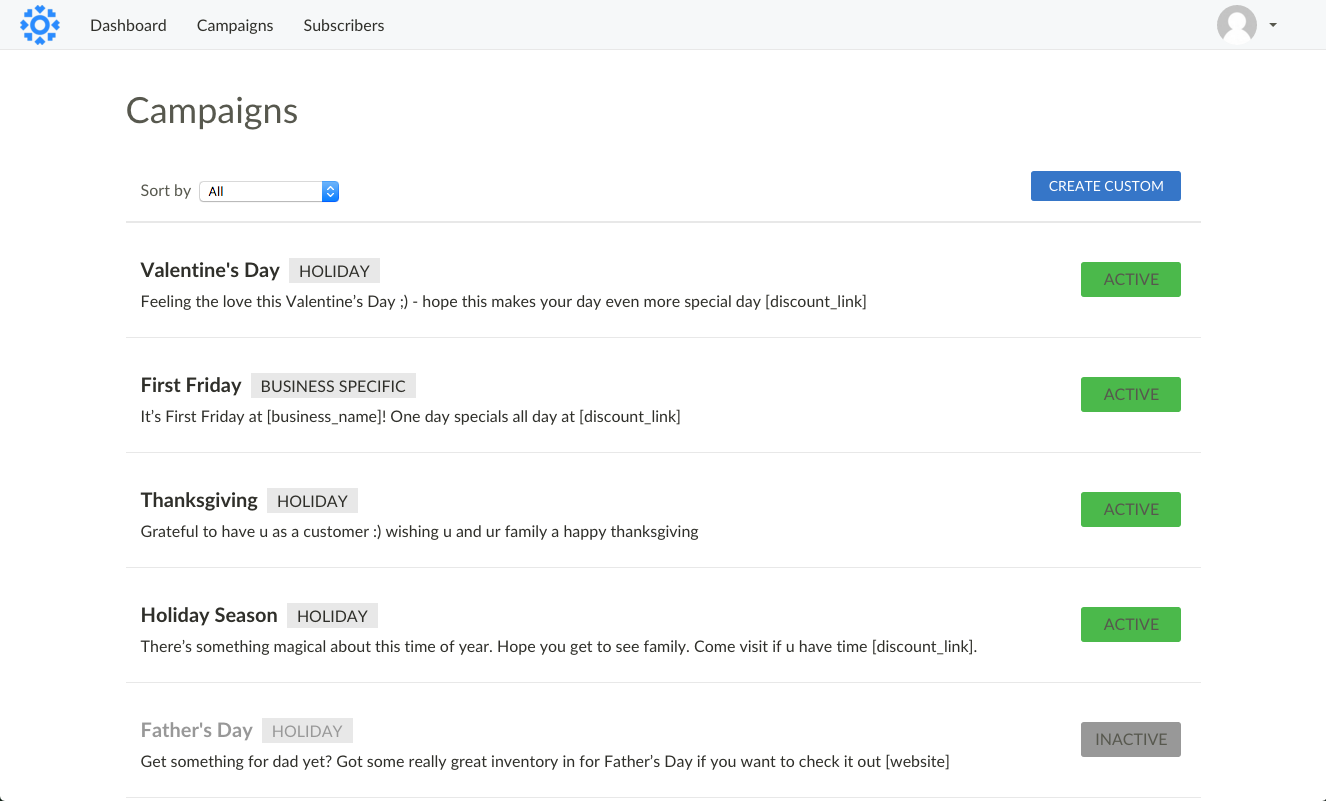Image resolution: width=1326 pixels, height=801 pixels.
Task: Navigate to Subscribers page
Action: click(344, 25)
